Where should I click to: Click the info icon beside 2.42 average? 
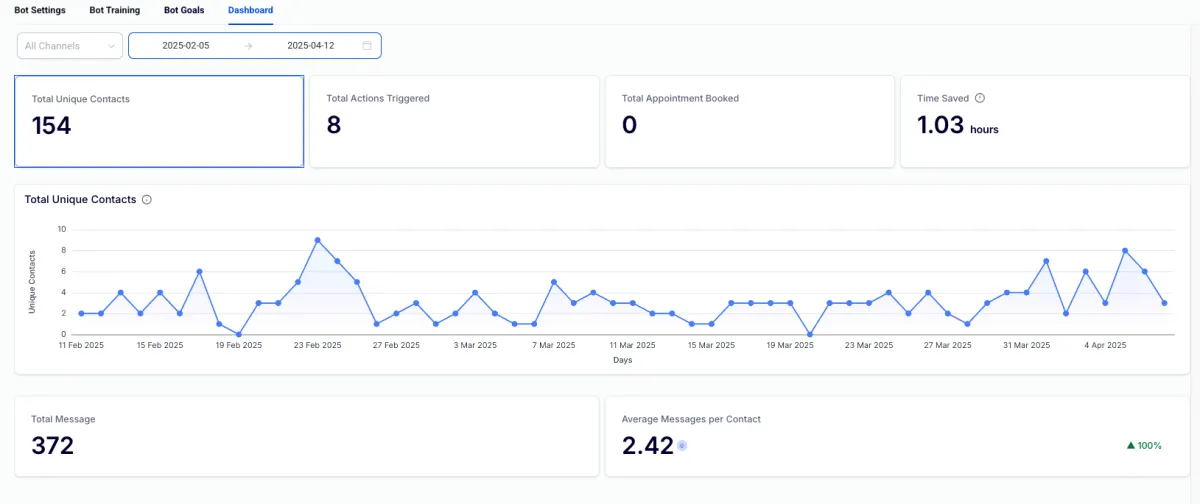pos(682,446)
